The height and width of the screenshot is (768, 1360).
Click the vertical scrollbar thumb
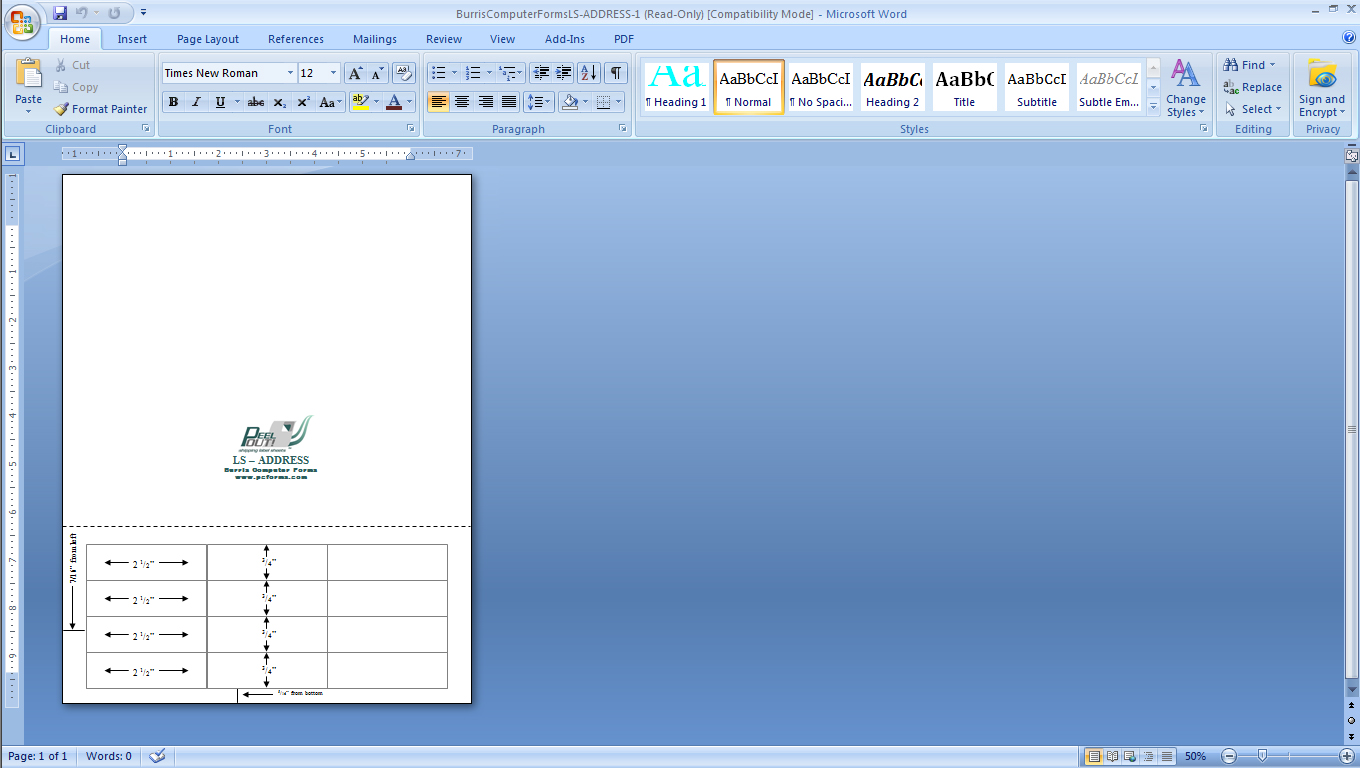pyautogui.click(x=1352, y=429)
